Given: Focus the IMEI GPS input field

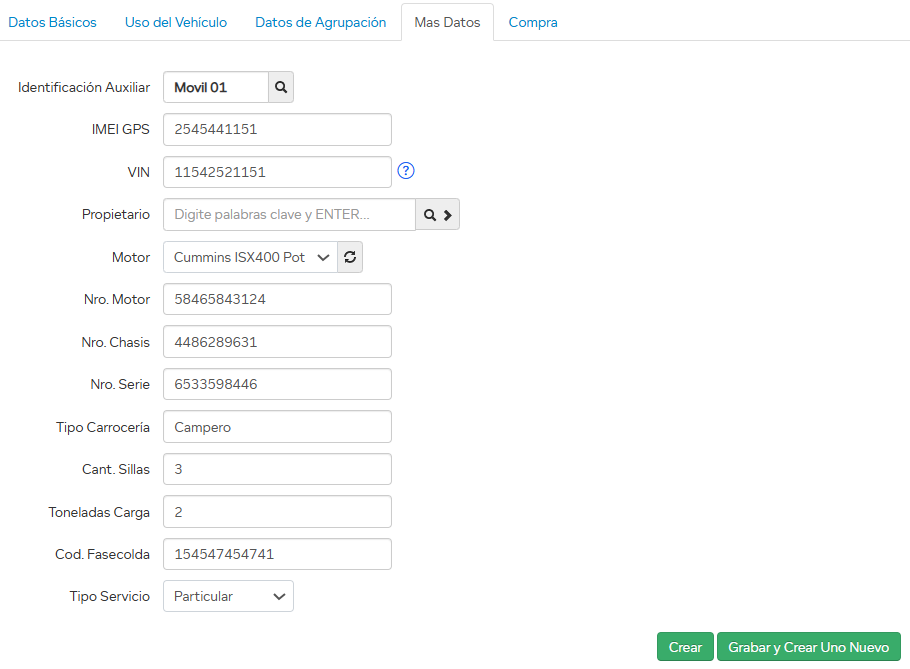Looking at the screenshot, I should click(277, 130).
